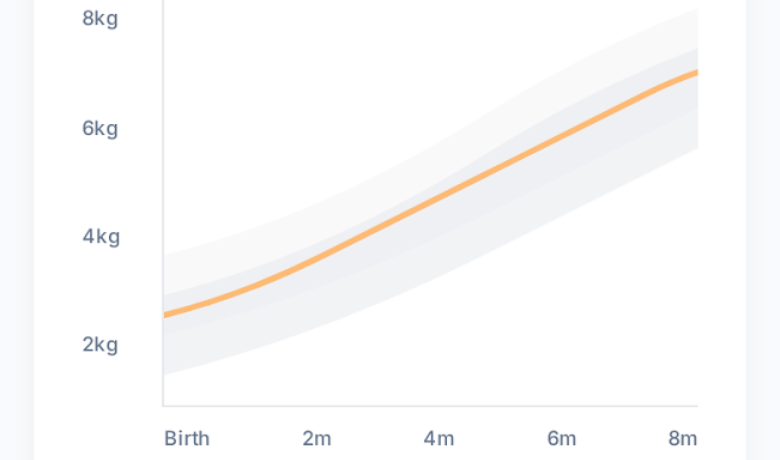
Task: Click empty chart area above the percentile bands
Action: (x=300, y=80)
